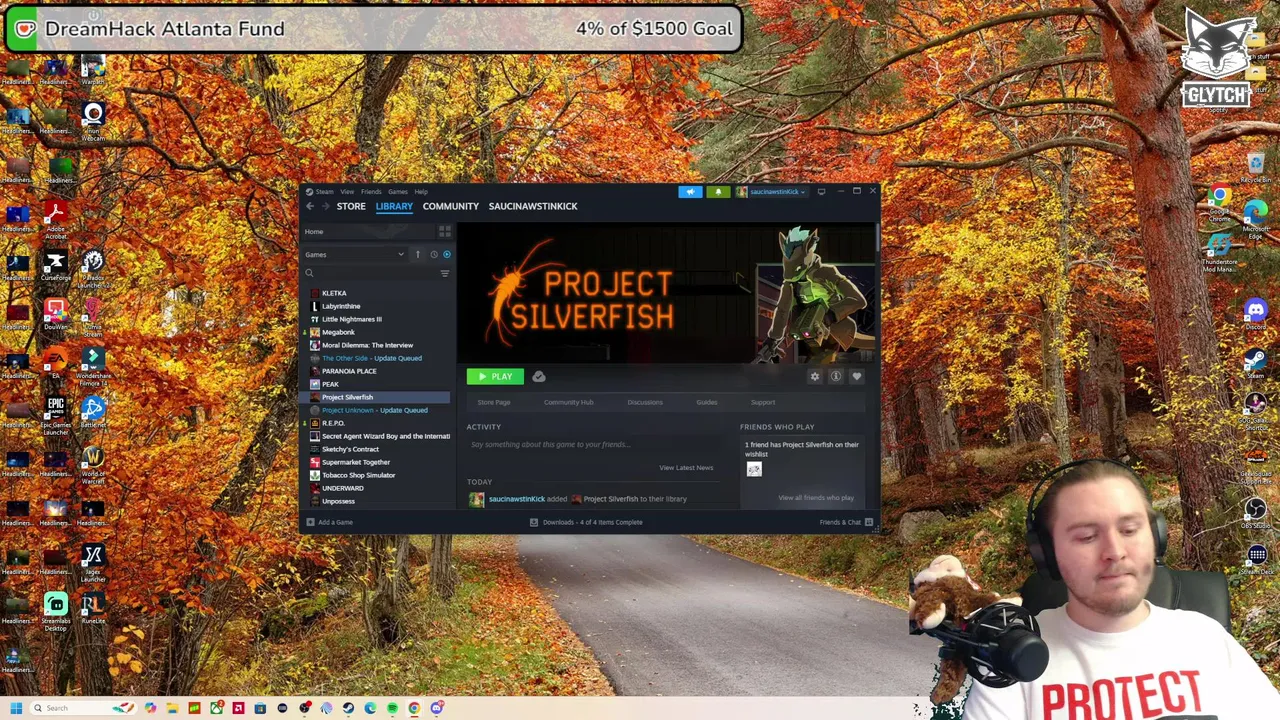Open the SAUCINAWSTINKICK profile tab
This screenshot has width=1280, height=720.
[x=533, y=206]
